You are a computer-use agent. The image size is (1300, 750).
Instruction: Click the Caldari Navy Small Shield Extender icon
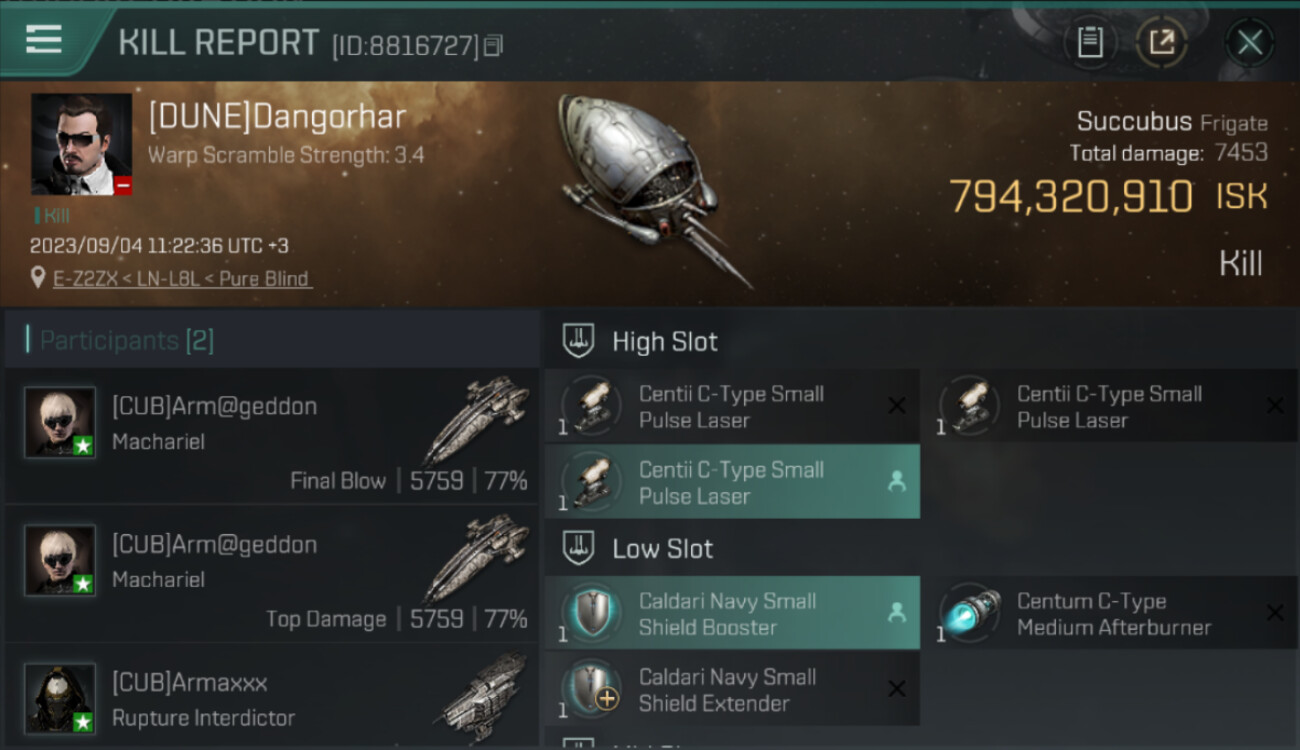click(592, 689)
